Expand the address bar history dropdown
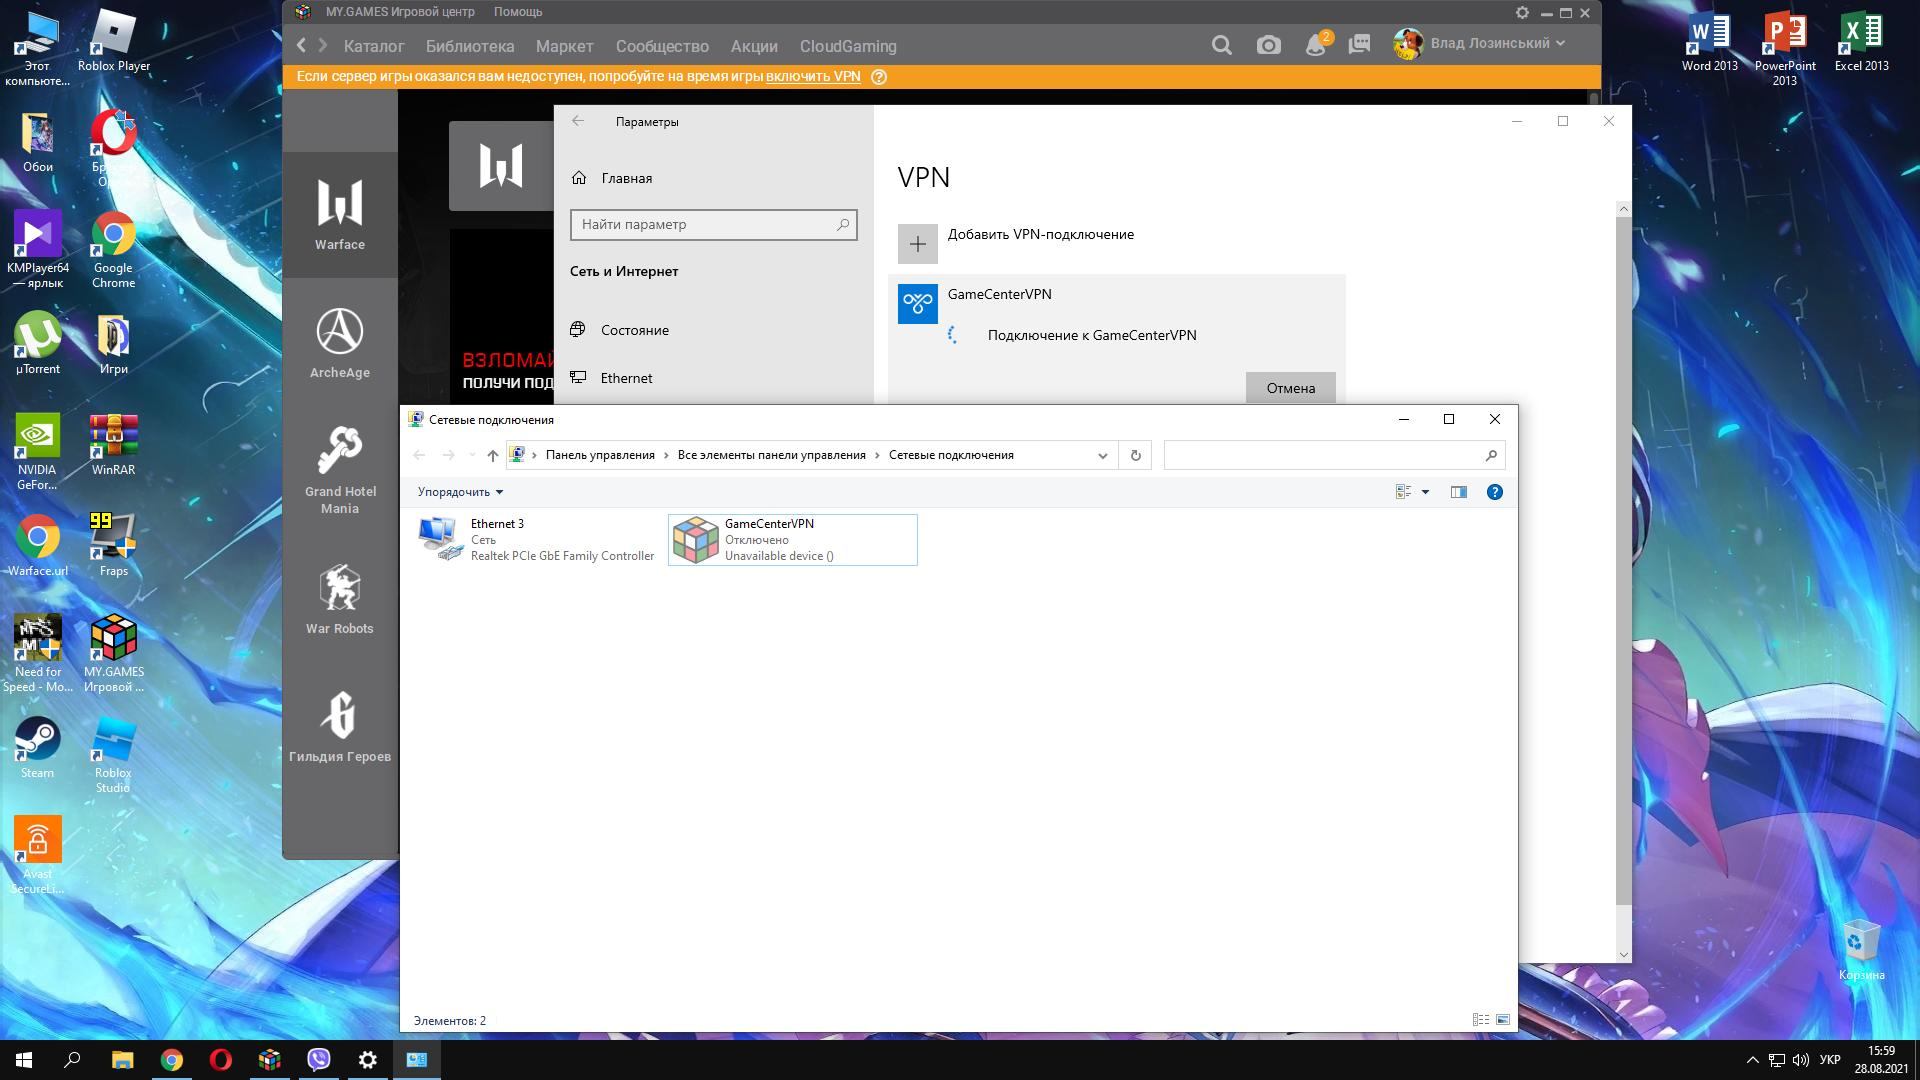Image resolution: width=1920 pixels, height=1080 pixels. pos(1102,455)
